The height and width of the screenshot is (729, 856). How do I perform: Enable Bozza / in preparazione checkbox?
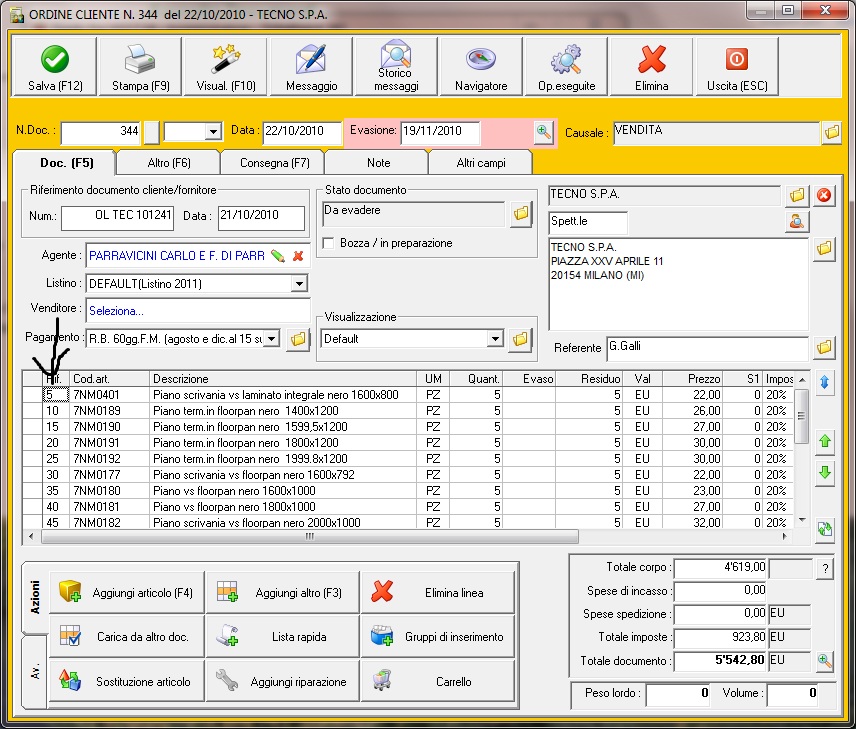click(330, 243)
